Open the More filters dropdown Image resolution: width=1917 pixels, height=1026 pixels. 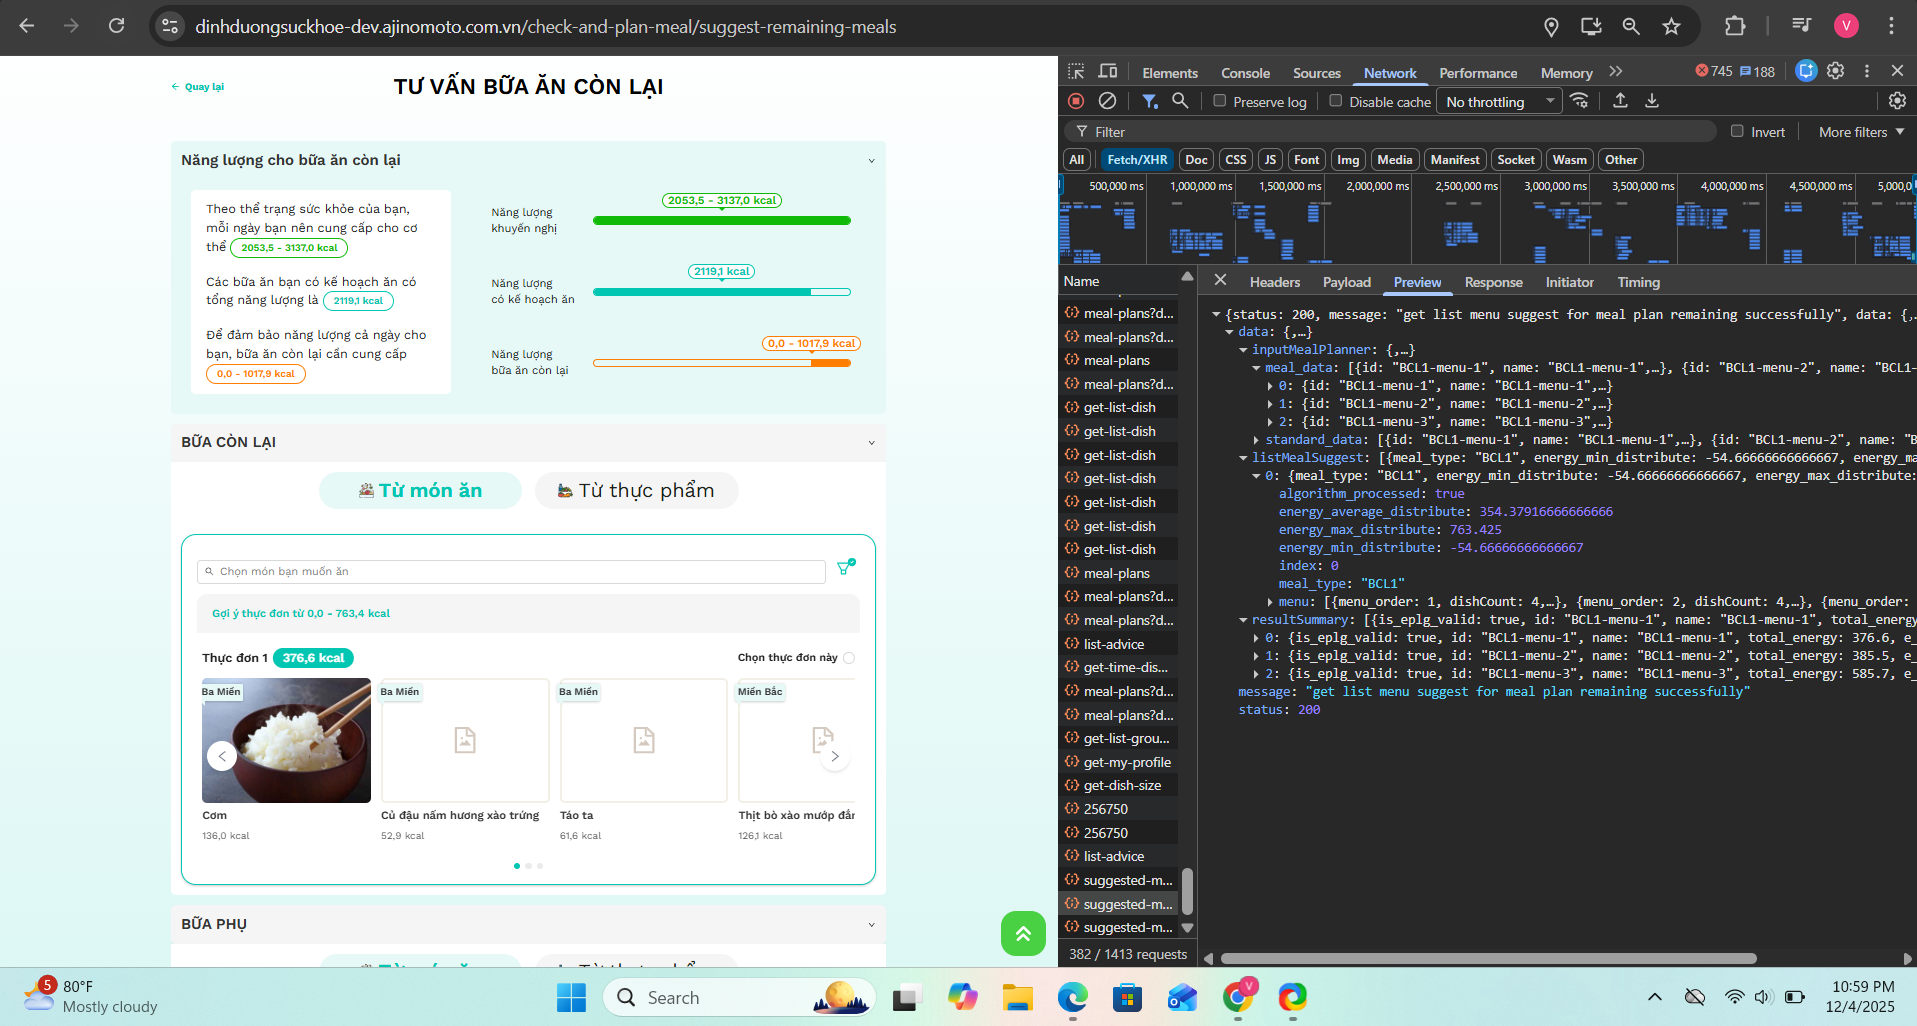pos(1861,132)
